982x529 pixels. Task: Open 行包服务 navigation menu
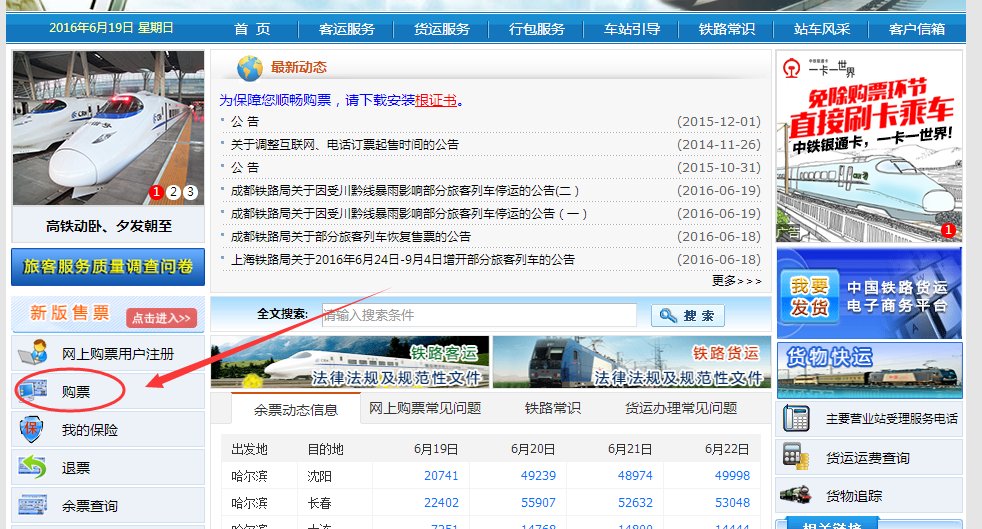[537, 29]
